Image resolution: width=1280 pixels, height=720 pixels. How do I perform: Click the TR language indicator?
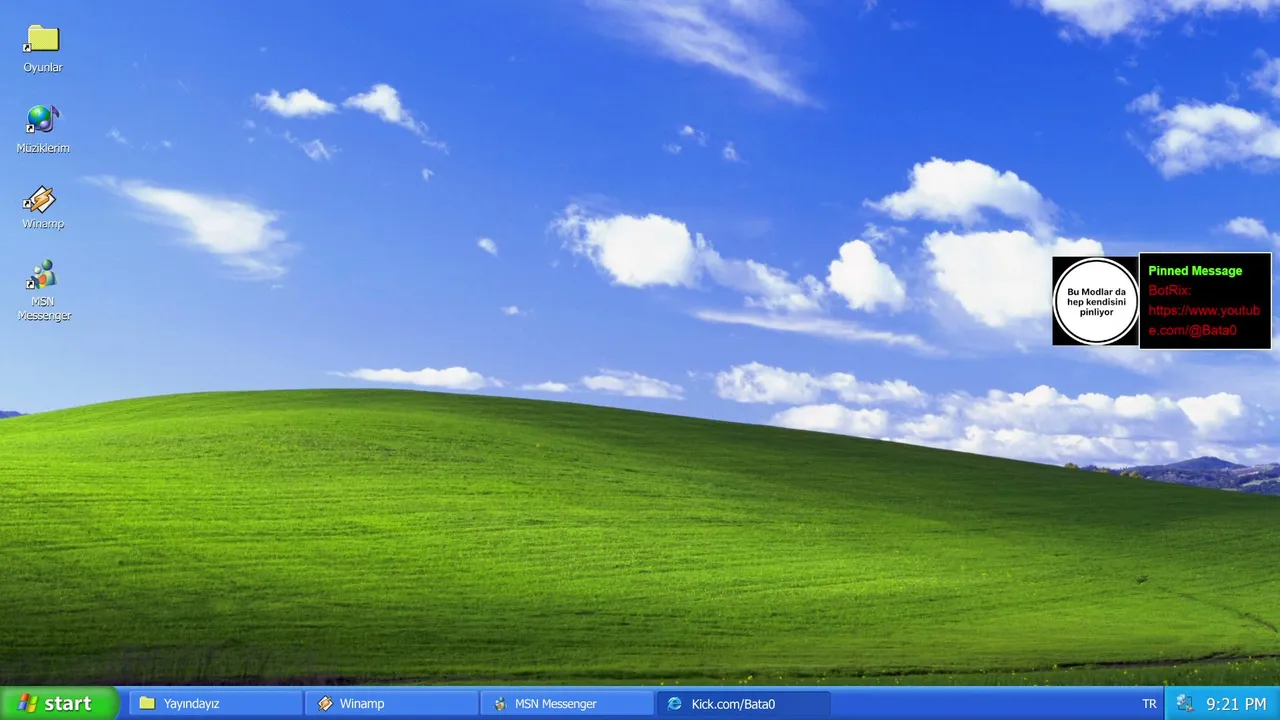click(x=1149, y=704)
